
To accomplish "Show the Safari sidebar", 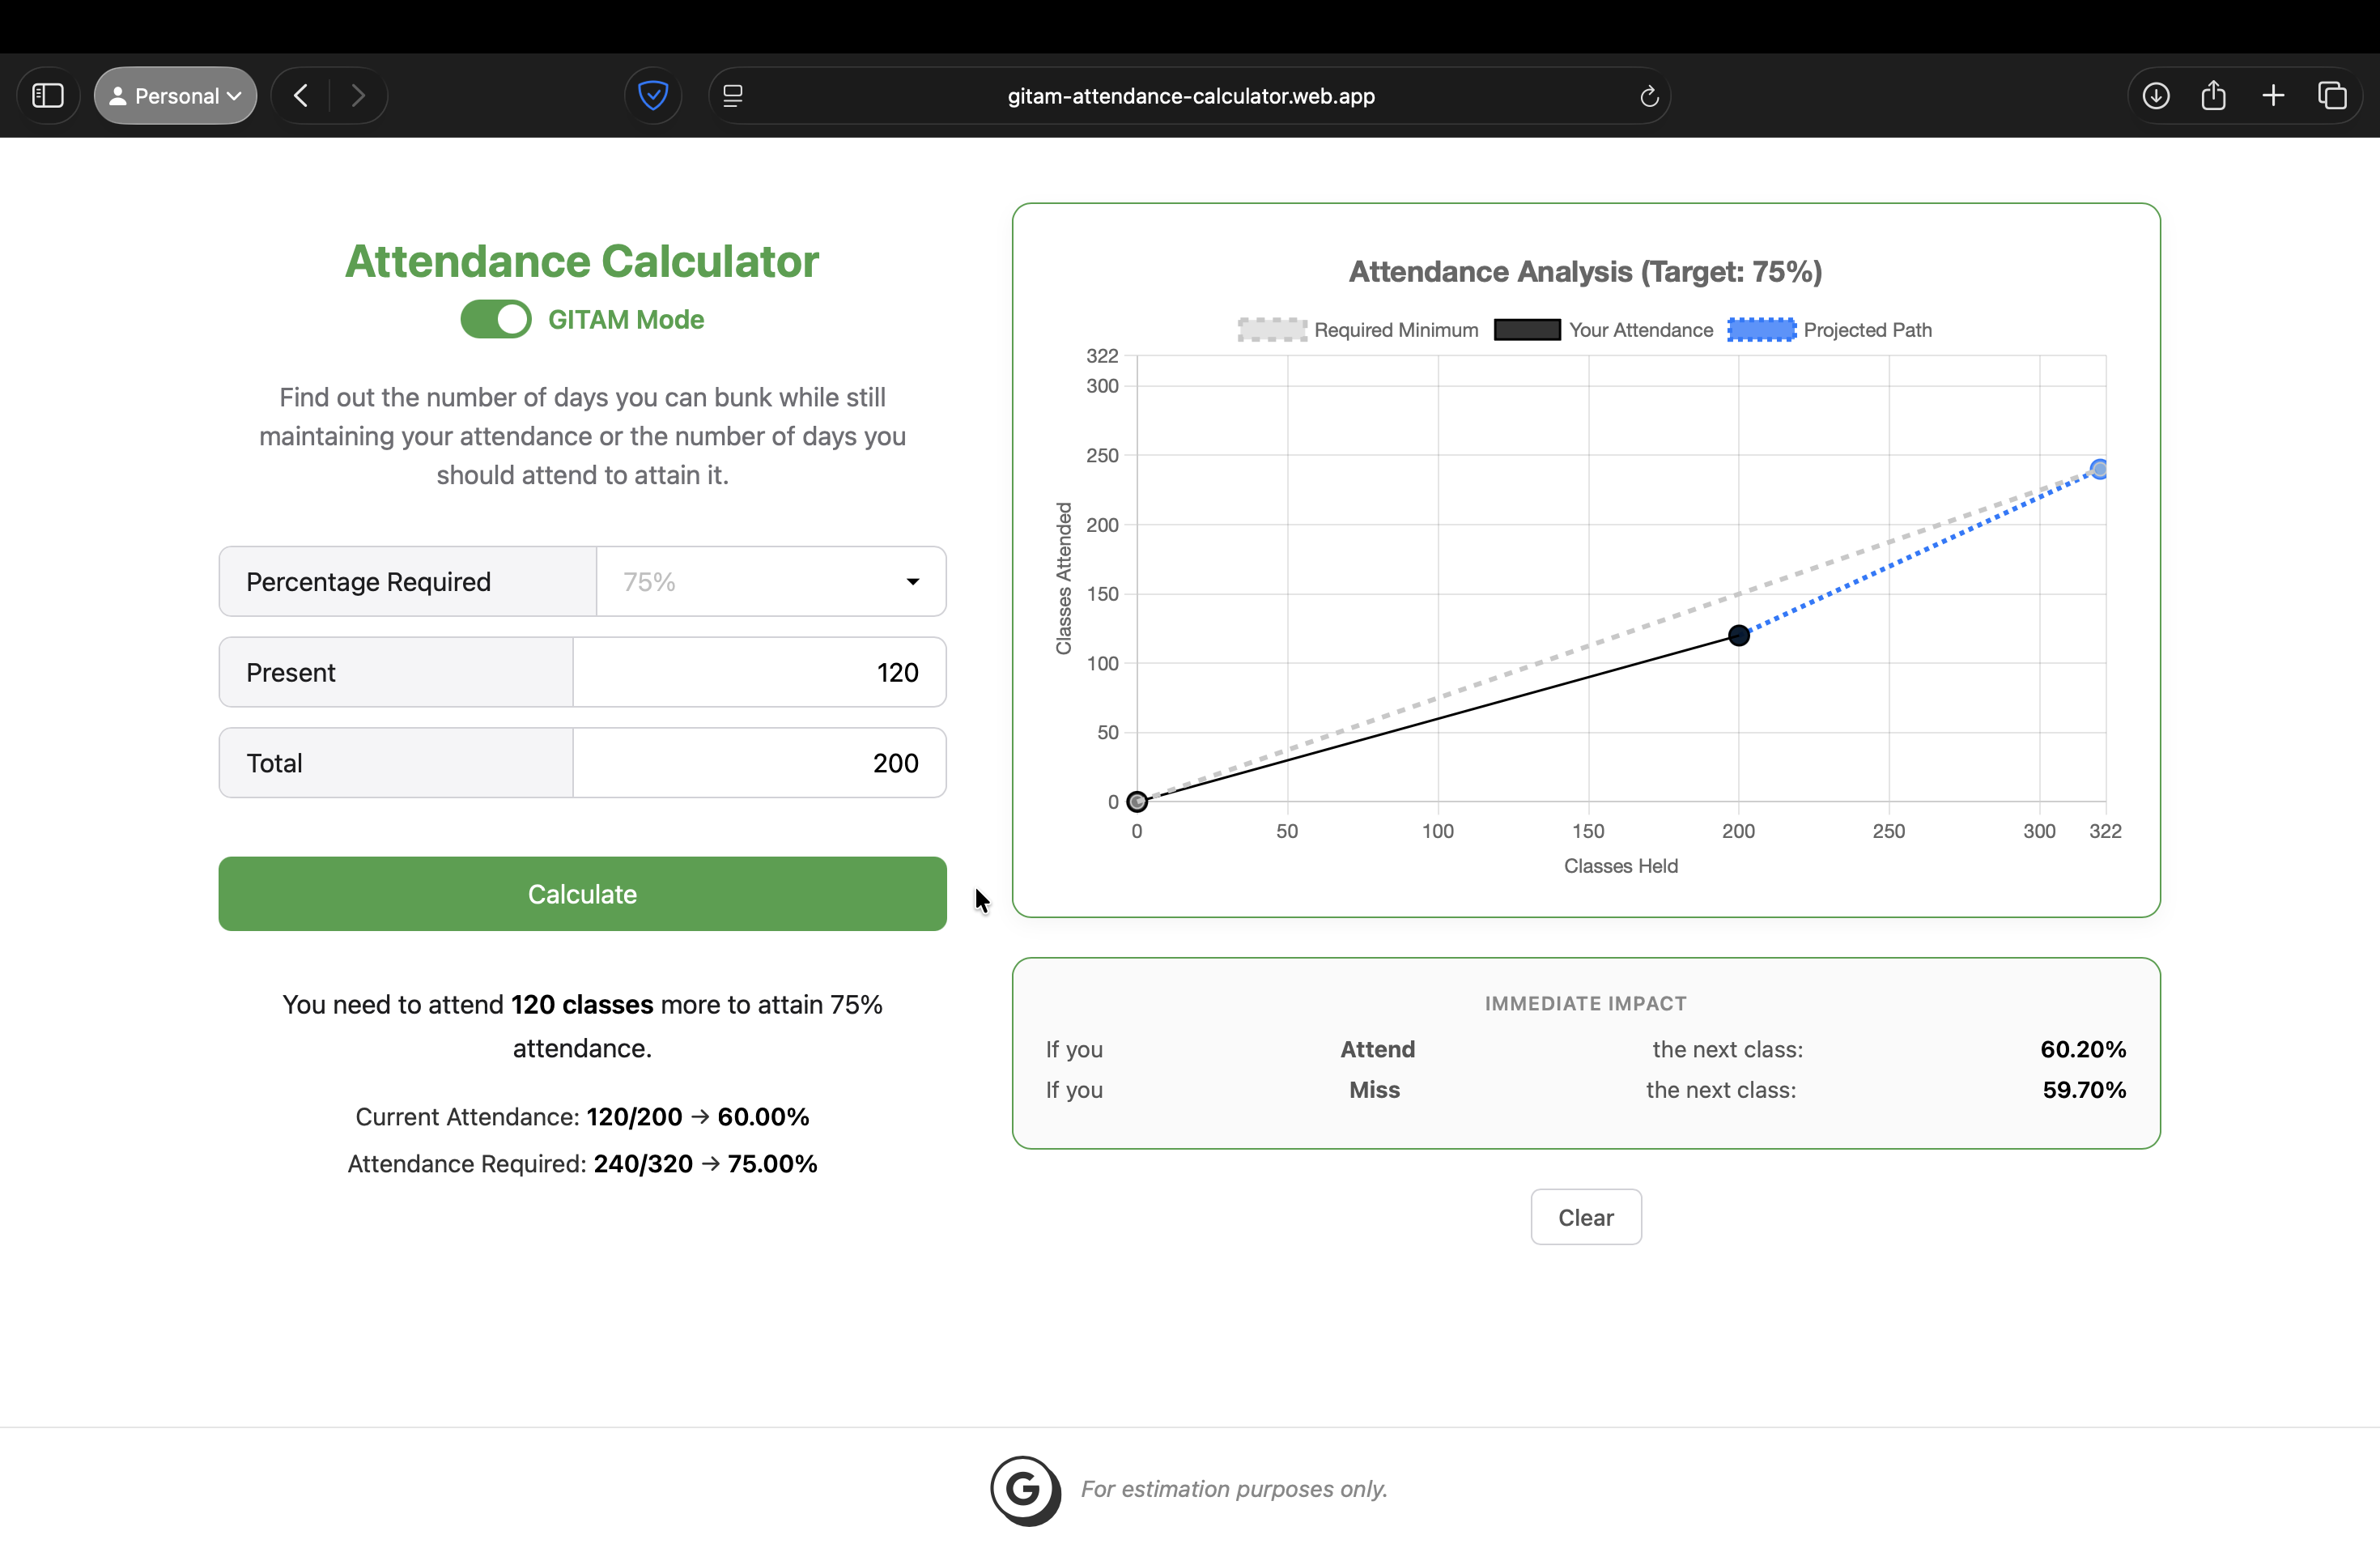I will coord(48,96).
